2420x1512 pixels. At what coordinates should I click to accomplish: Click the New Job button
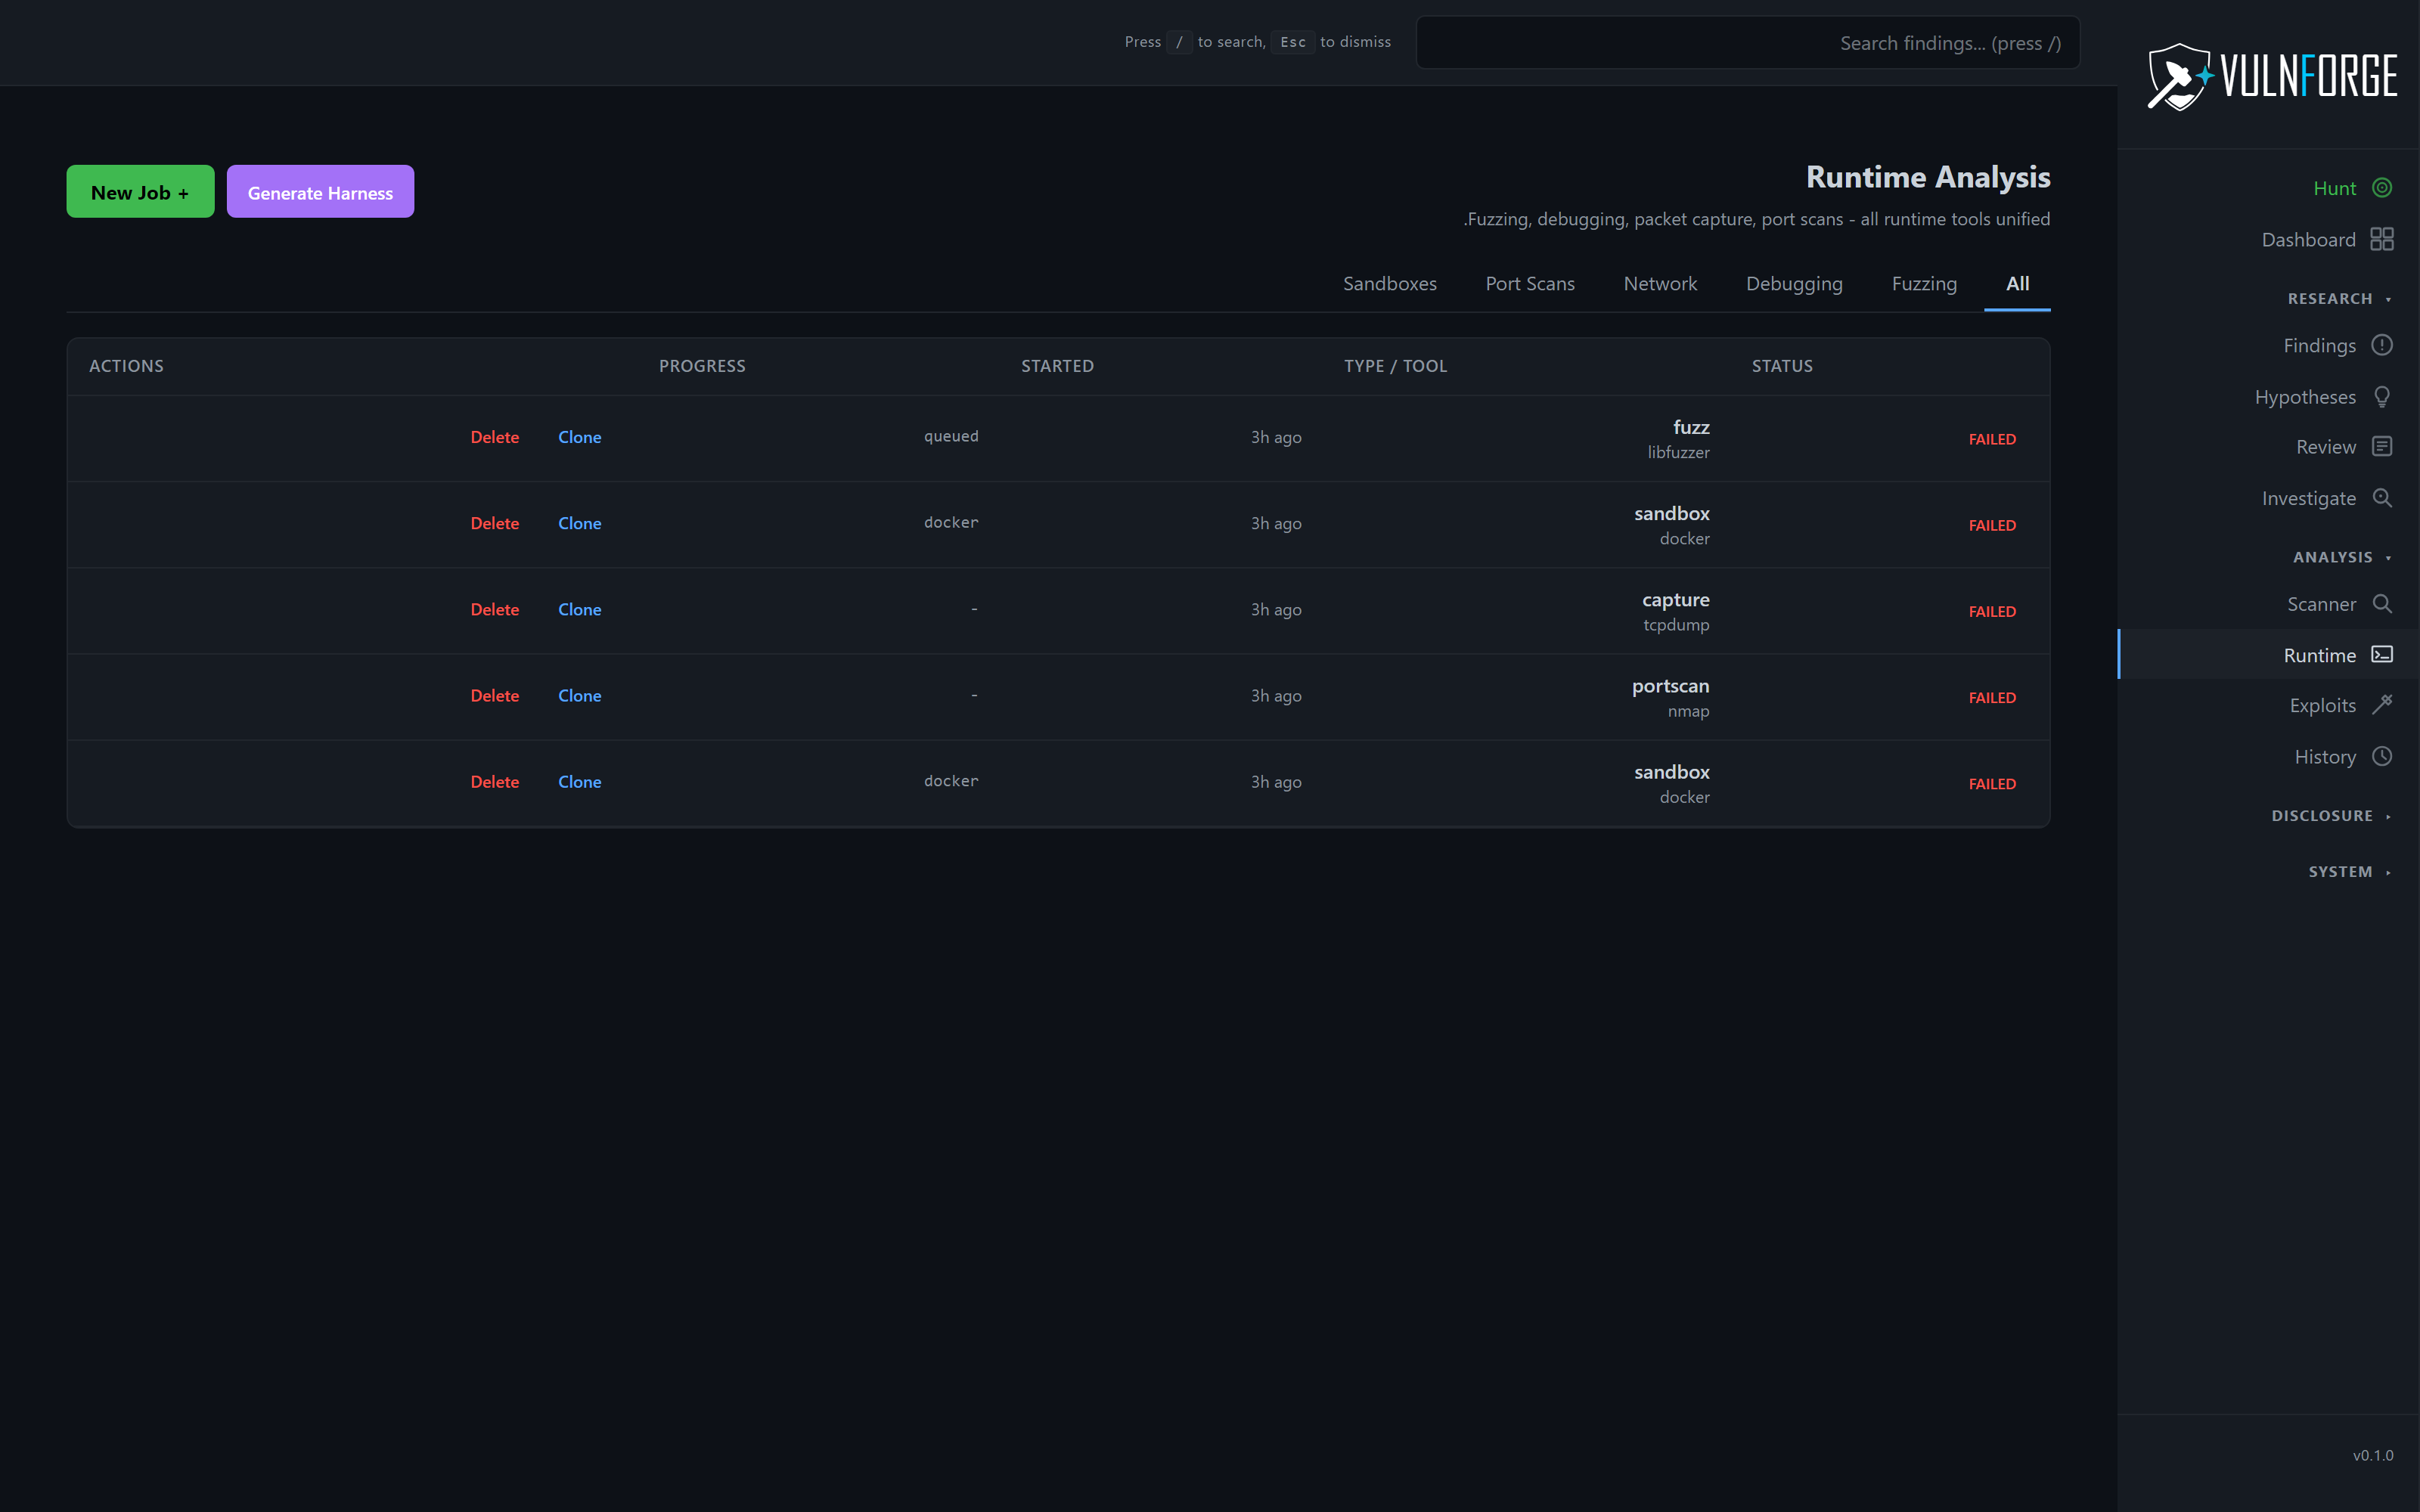[x=140, y=192]
